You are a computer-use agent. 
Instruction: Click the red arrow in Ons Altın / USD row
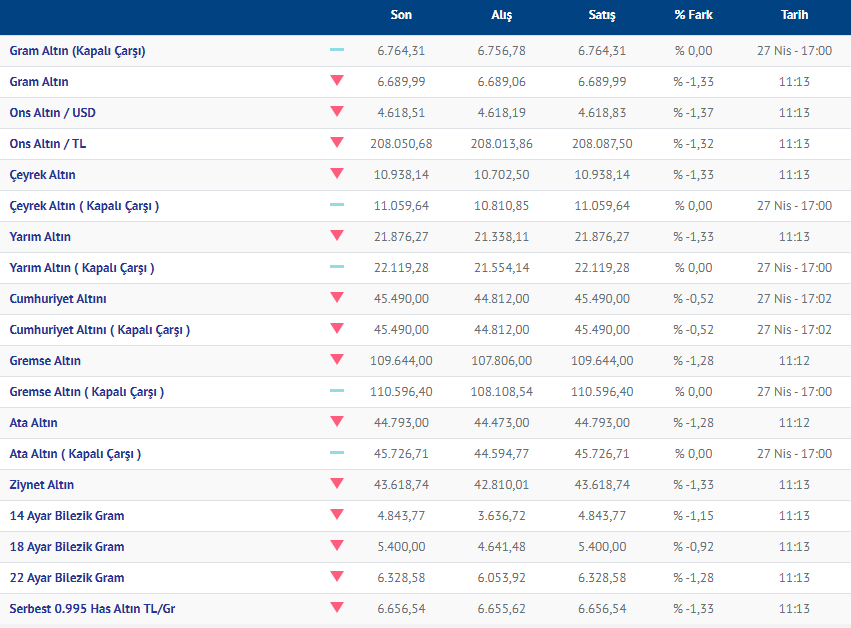336,112
